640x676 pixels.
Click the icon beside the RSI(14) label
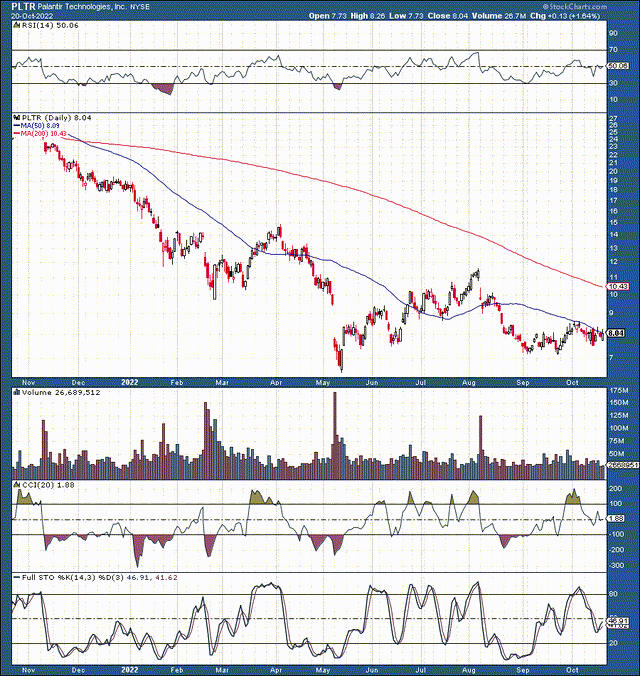17,25
